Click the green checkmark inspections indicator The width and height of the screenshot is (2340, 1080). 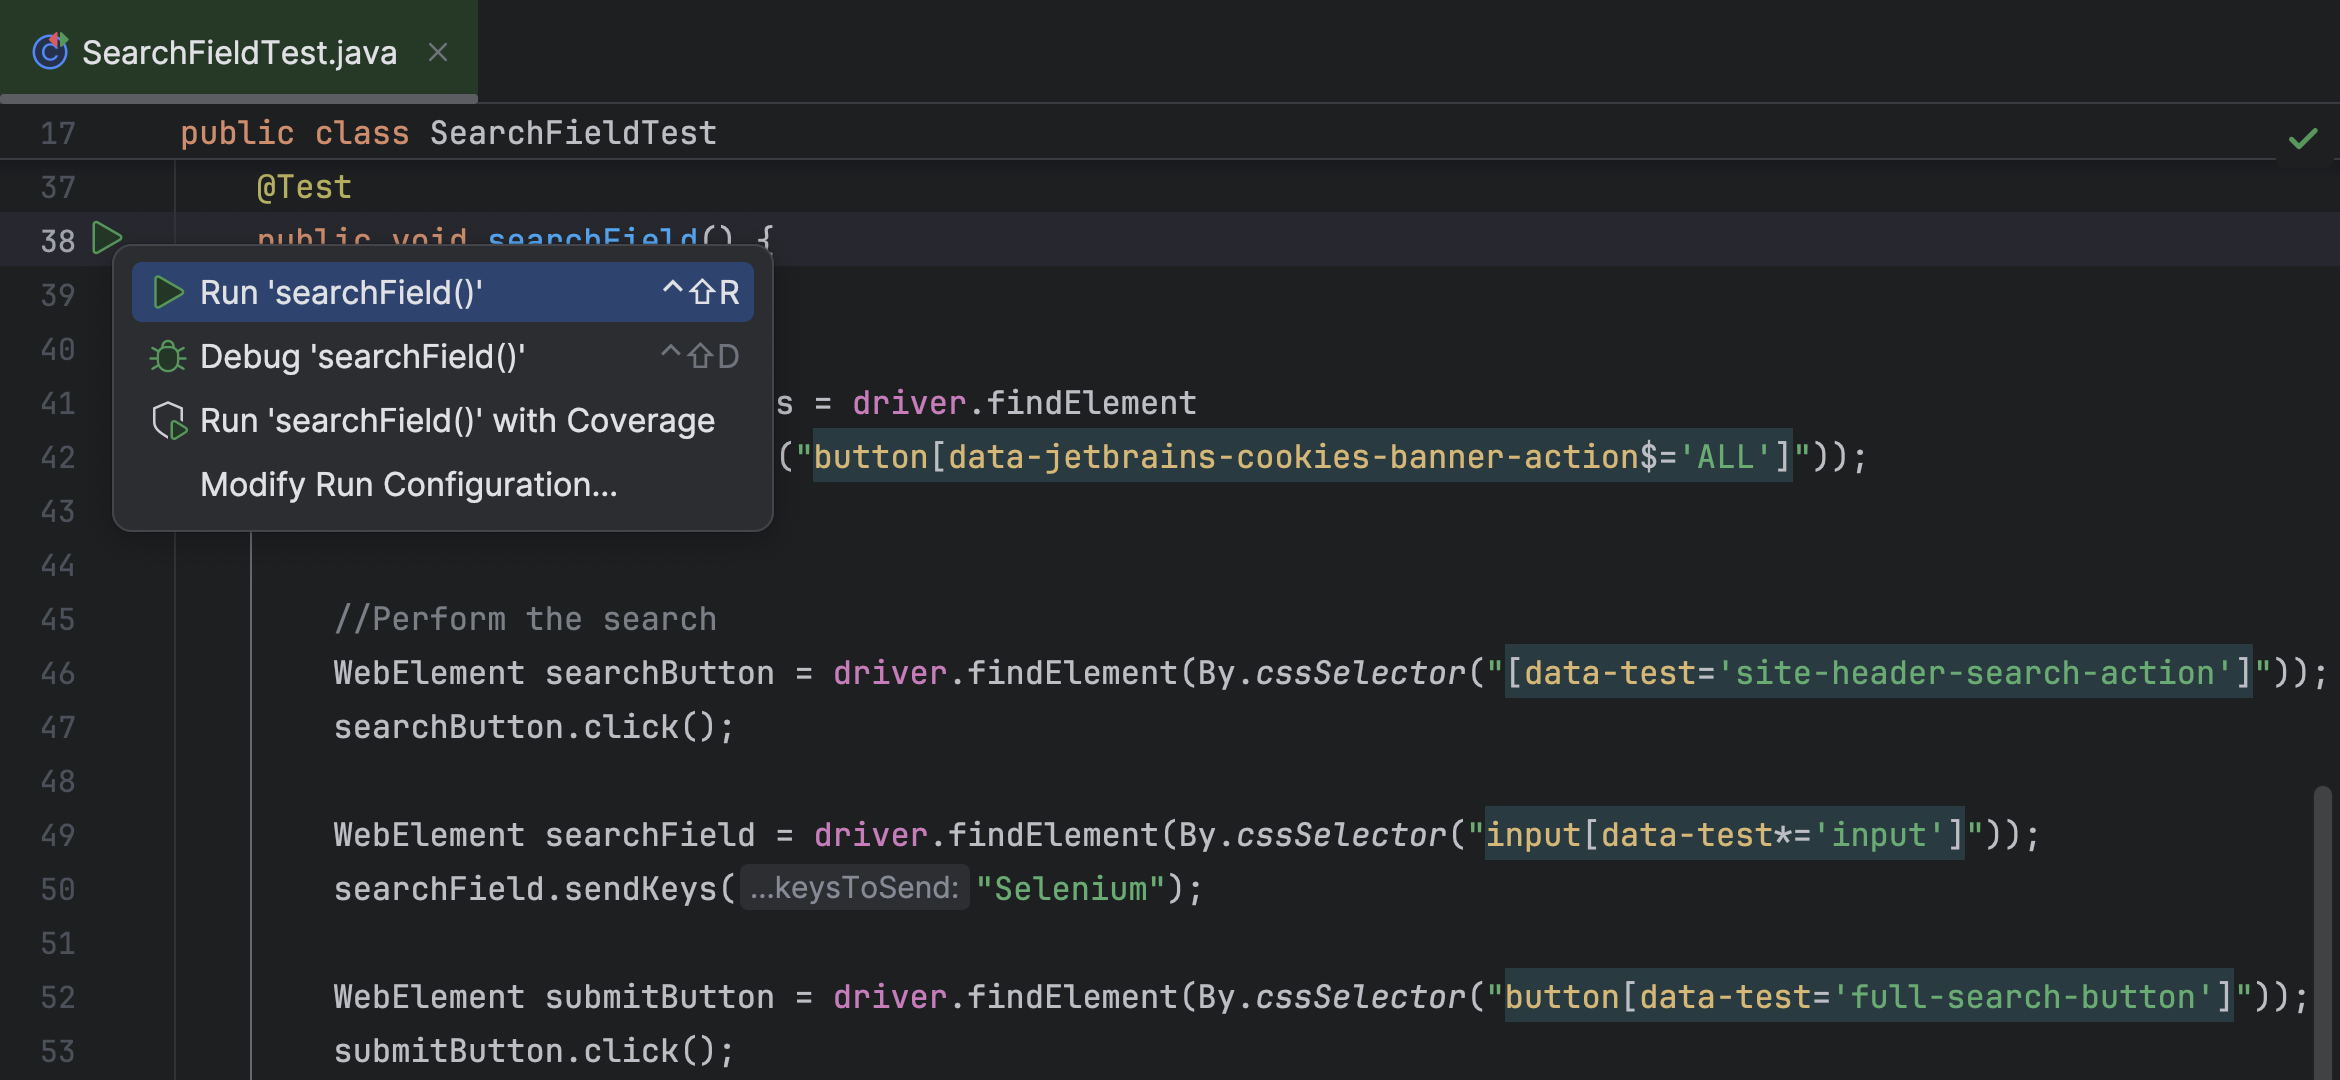2302,138
